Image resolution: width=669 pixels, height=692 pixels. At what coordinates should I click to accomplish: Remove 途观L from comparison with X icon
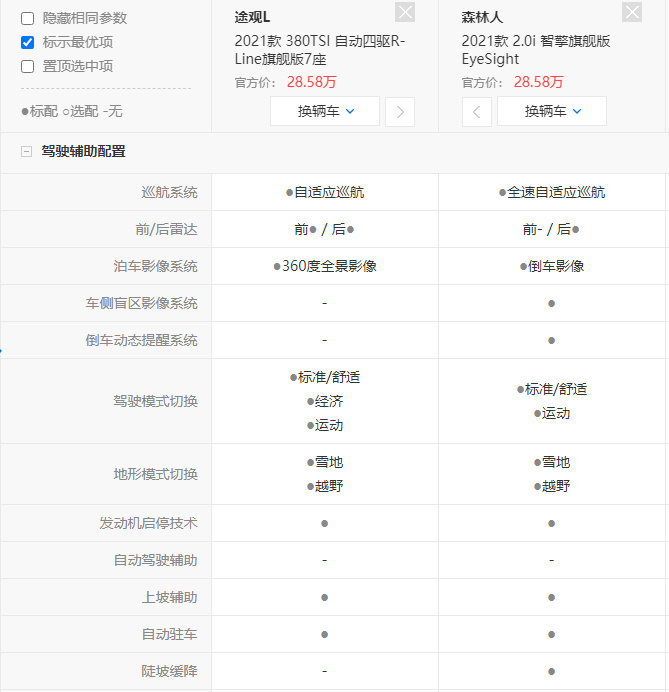[405, 12]
